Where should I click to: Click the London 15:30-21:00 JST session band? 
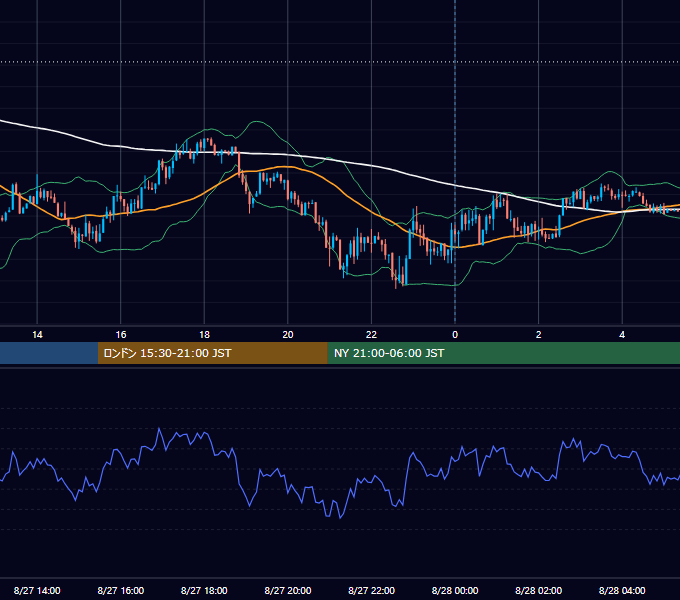tap(212, 353)
